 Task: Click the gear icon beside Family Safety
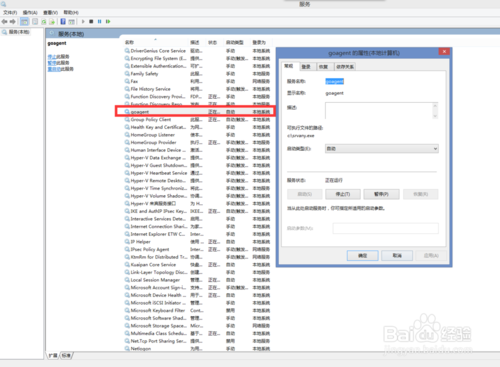tap(127, 74)
